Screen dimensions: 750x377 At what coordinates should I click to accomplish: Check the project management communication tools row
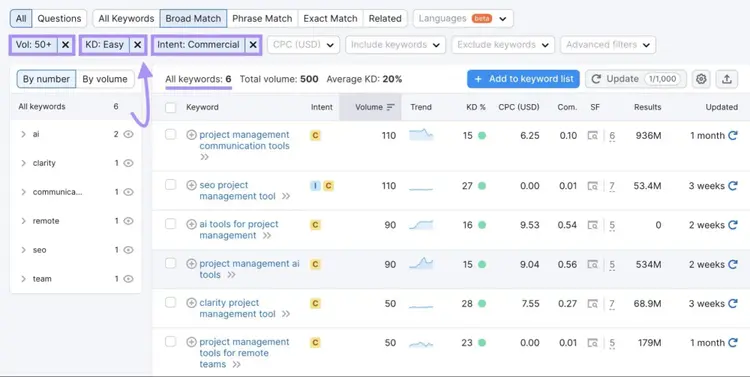170,134
